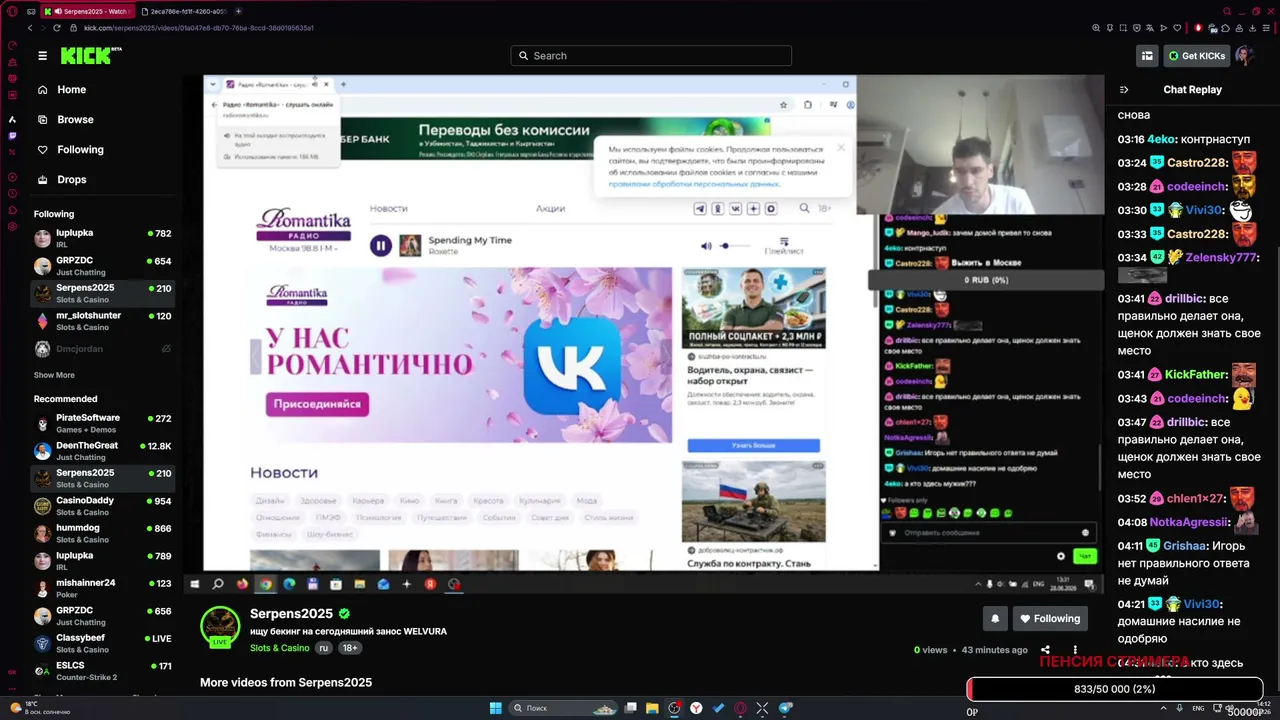Open PirateSoftware recommended channel
Viewport: 1280px width, 720px height.
click(x=102, y=423)
